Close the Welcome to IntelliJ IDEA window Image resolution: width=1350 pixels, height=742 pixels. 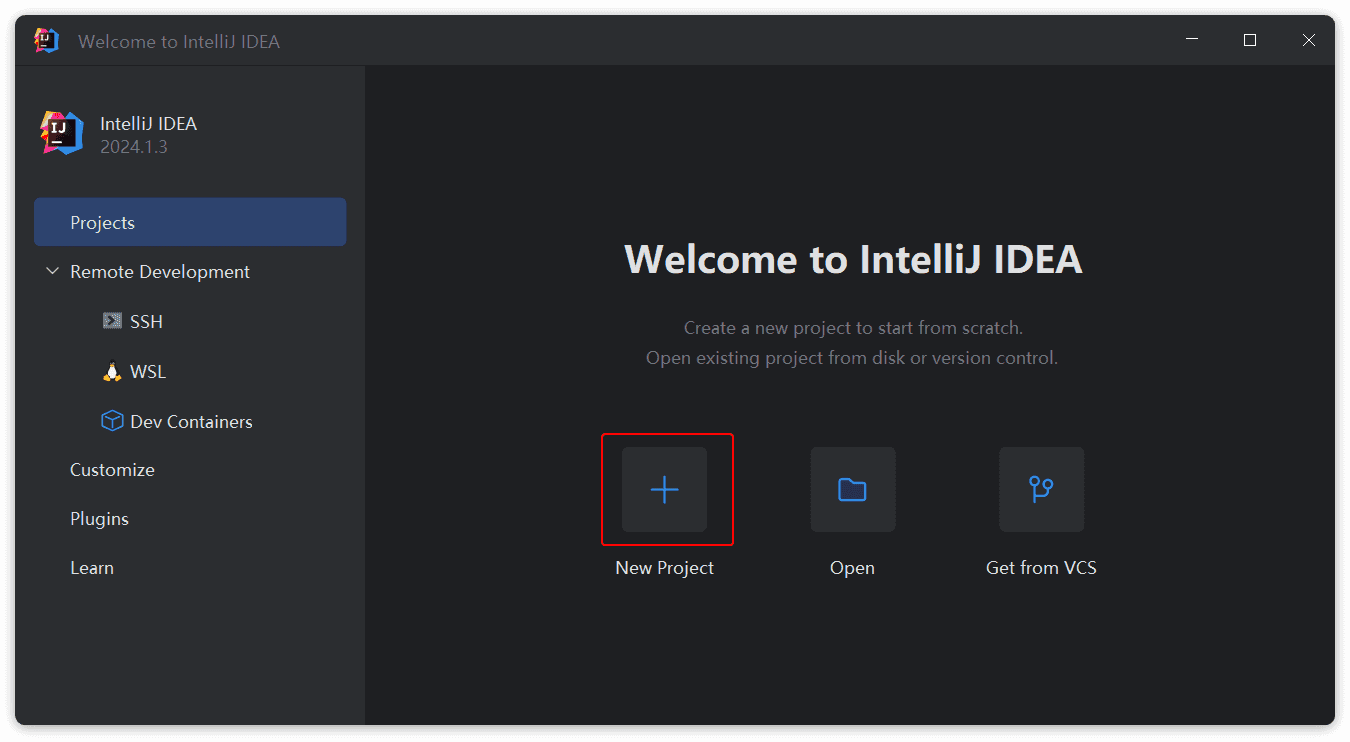(x=1308, y=40)
